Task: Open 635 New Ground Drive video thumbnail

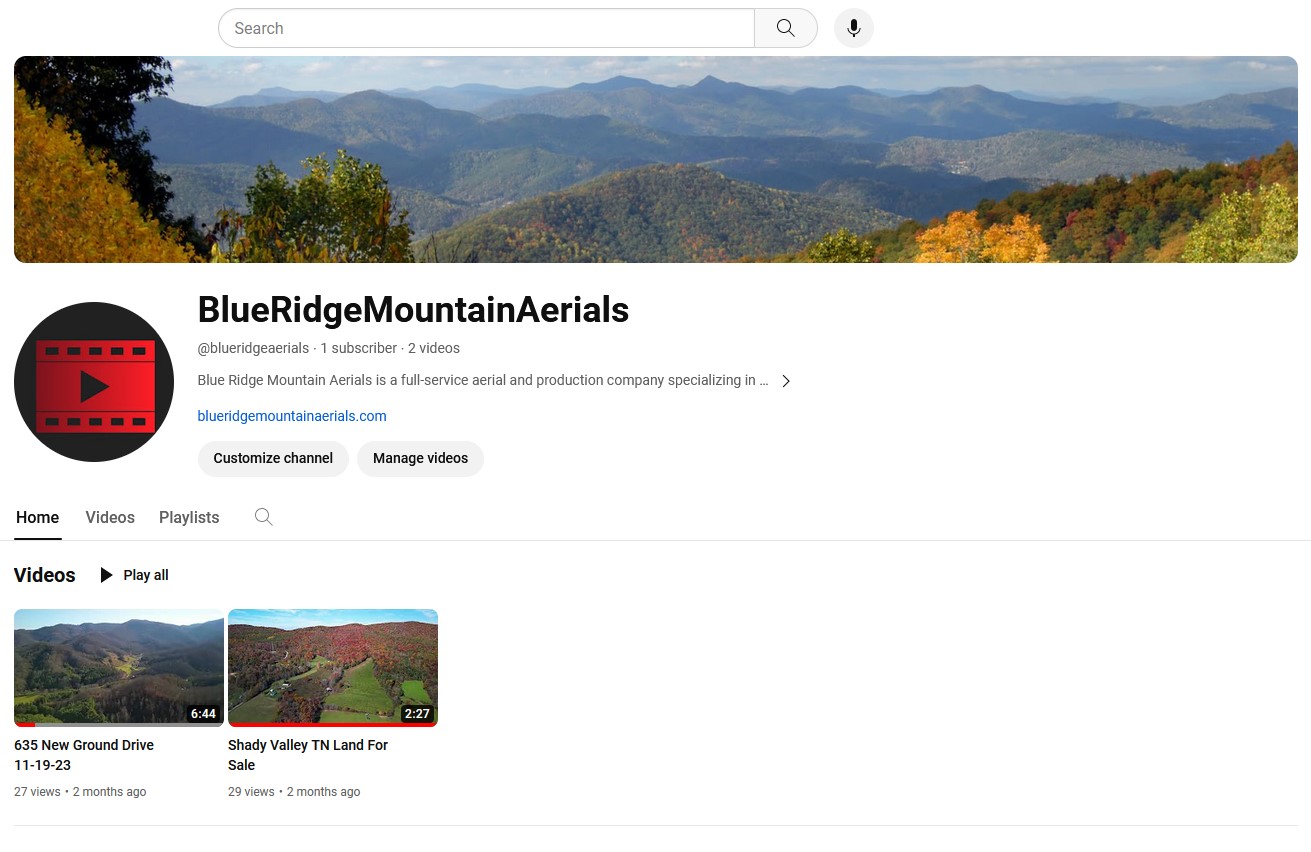Action: pos(119,668)
